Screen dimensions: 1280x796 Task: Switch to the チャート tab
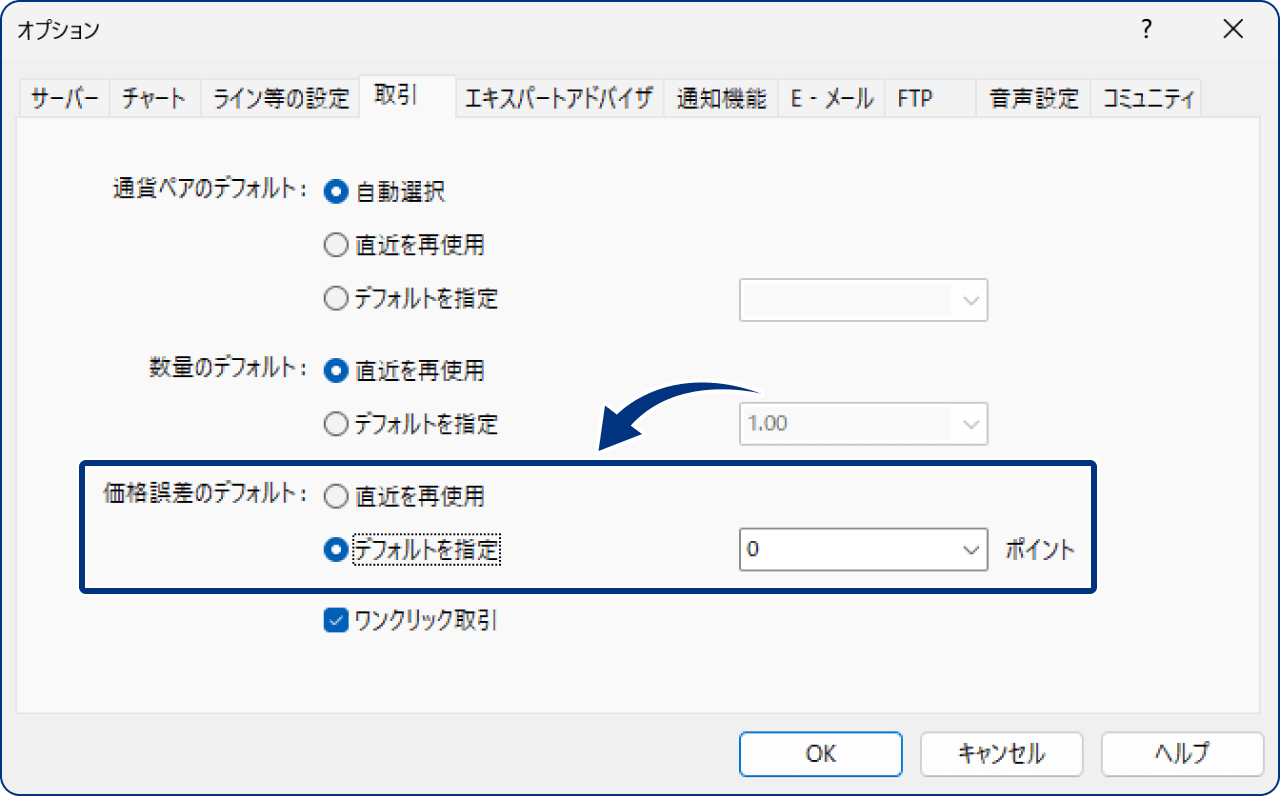pyautogui.click(x=154, y=98)
